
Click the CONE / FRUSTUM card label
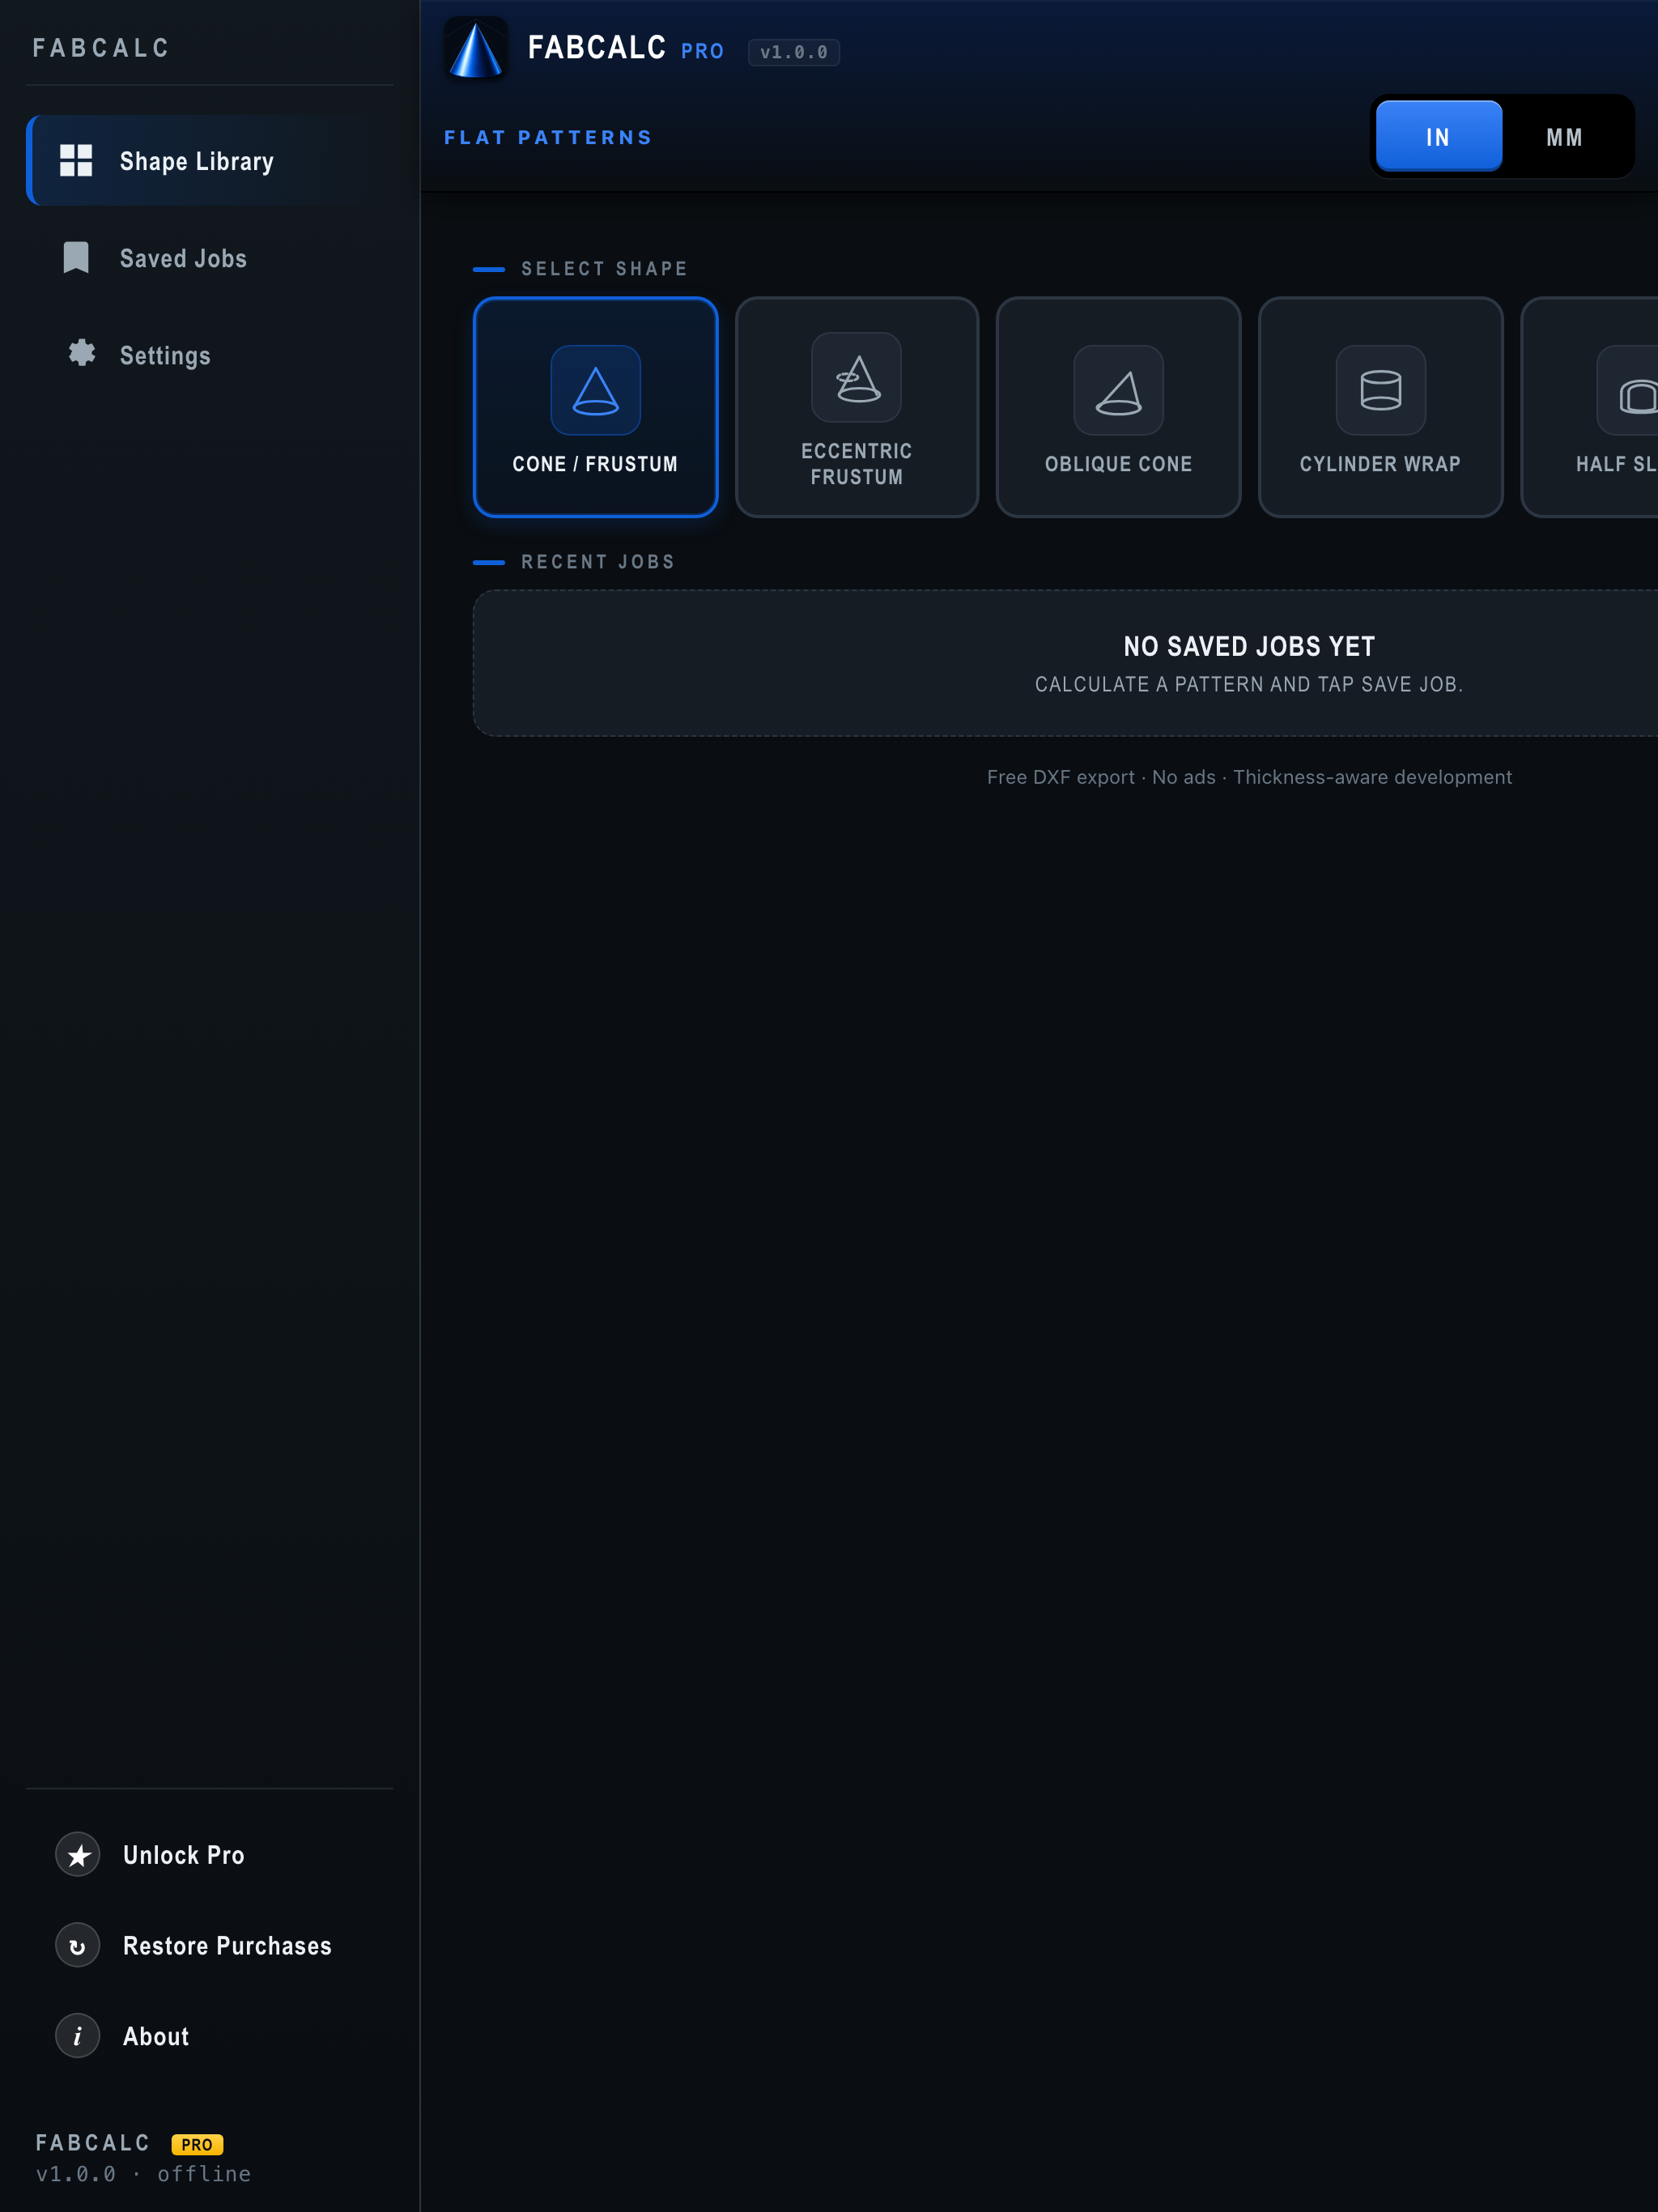click(595, 464)
